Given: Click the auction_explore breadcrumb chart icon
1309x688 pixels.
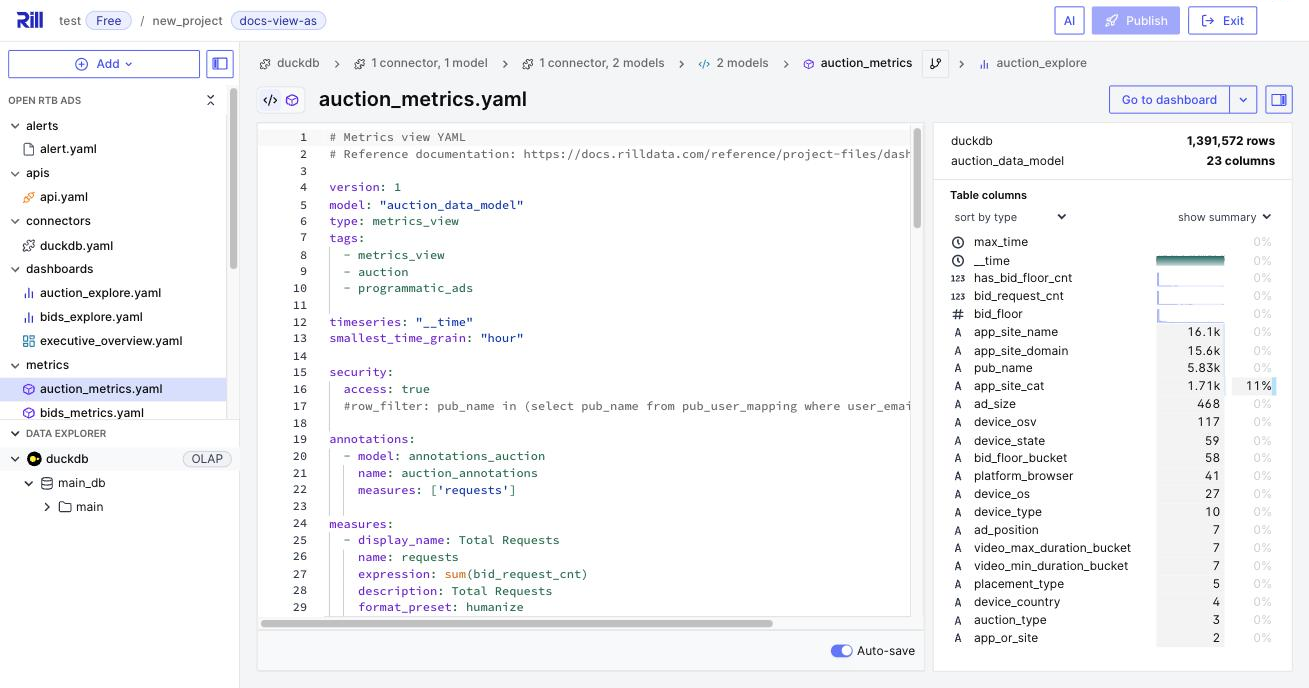Looking at the screenshot, I should coord(984,63).
